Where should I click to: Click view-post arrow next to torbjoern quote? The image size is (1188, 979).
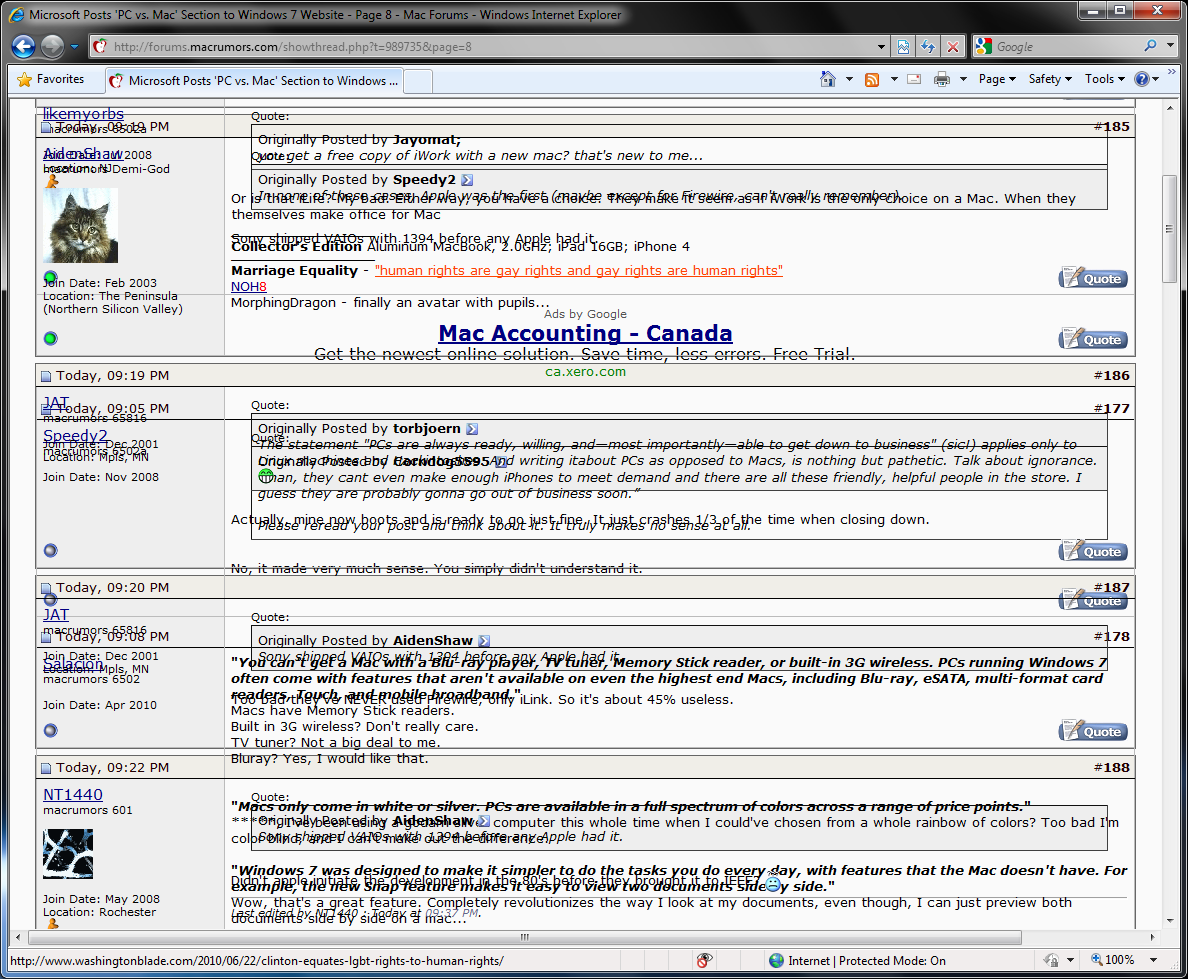click(472, 429)
